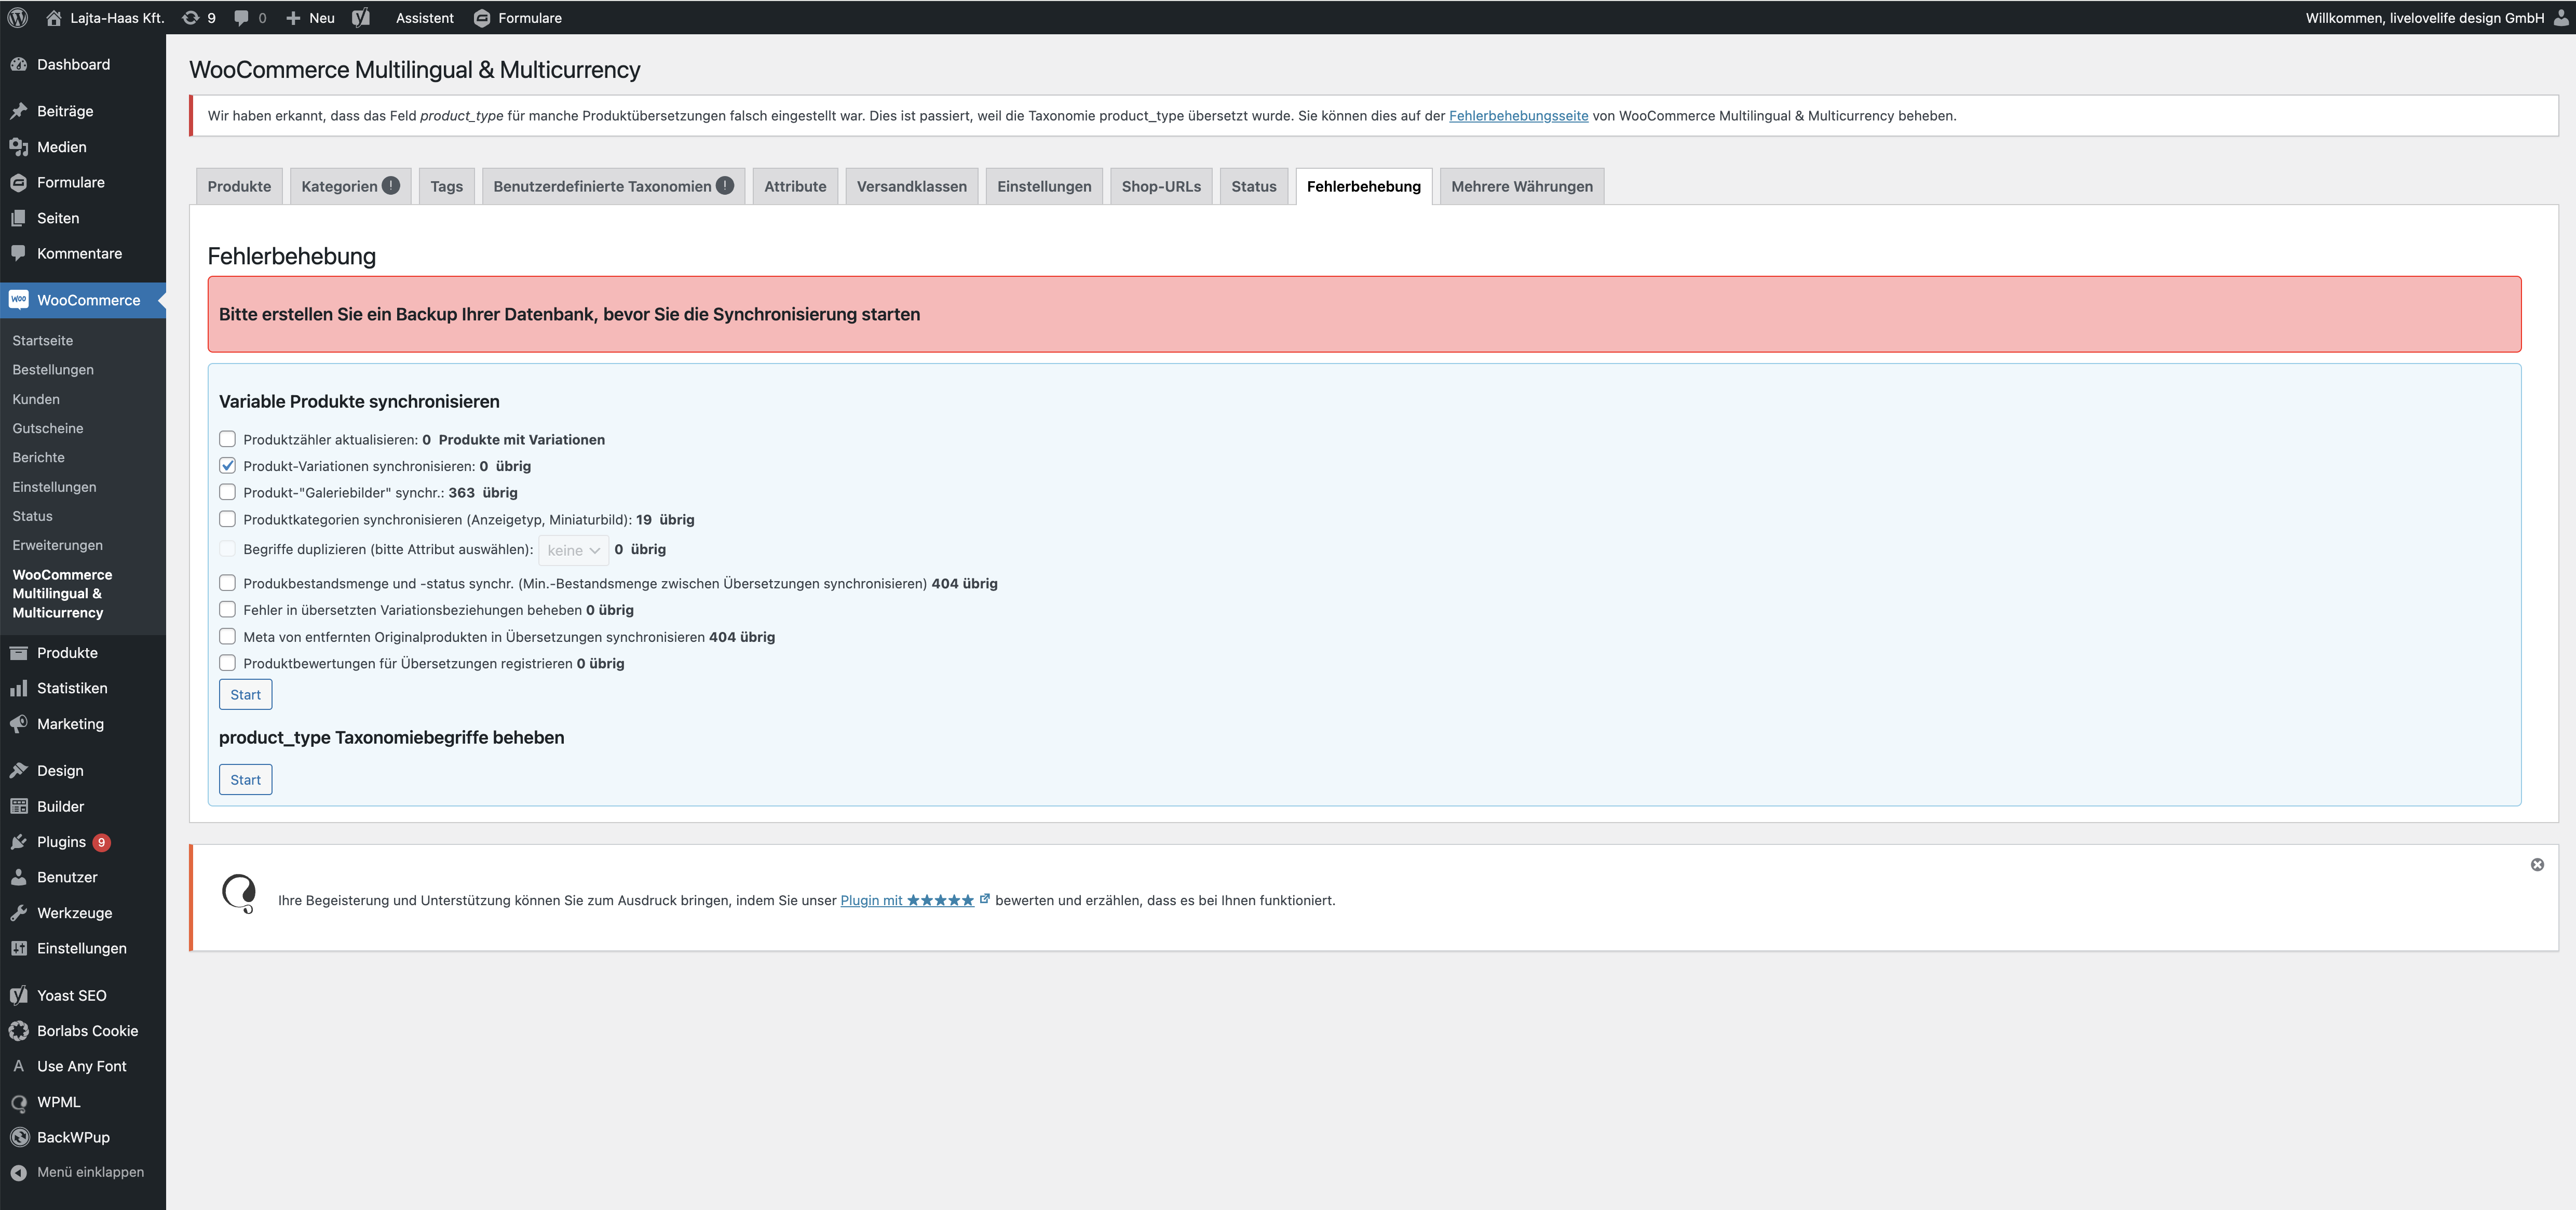The image size is (2576, 1210).
Task: Open Use Any Font sidebar menu
Action: point(81,1066)
